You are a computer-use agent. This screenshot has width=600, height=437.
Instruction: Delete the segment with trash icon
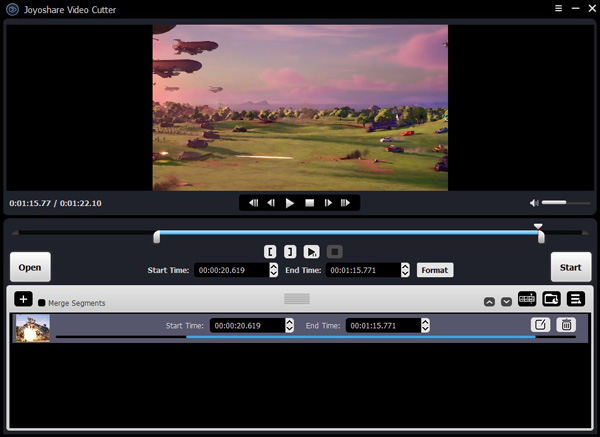point(566,325)
